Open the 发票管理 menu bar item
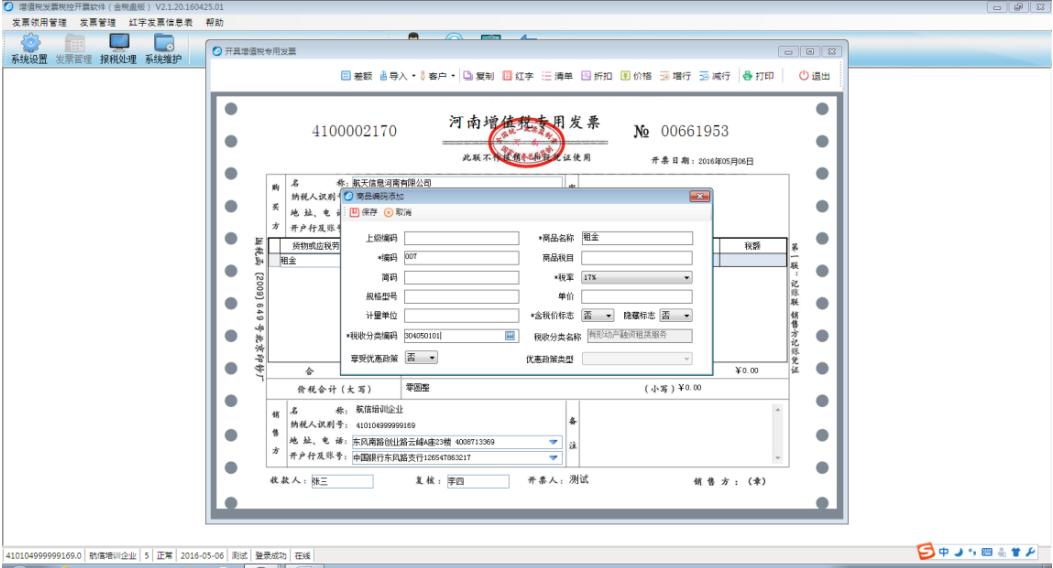 [97, 22]
